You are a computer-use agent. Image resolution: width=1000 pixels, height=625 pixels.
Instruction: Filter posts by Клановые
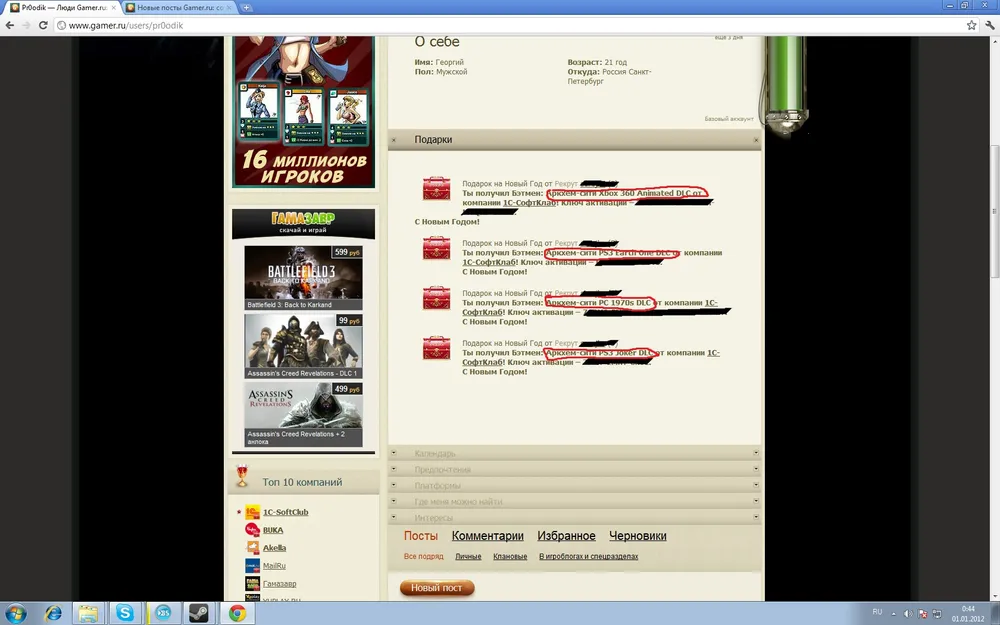point(510,556)
